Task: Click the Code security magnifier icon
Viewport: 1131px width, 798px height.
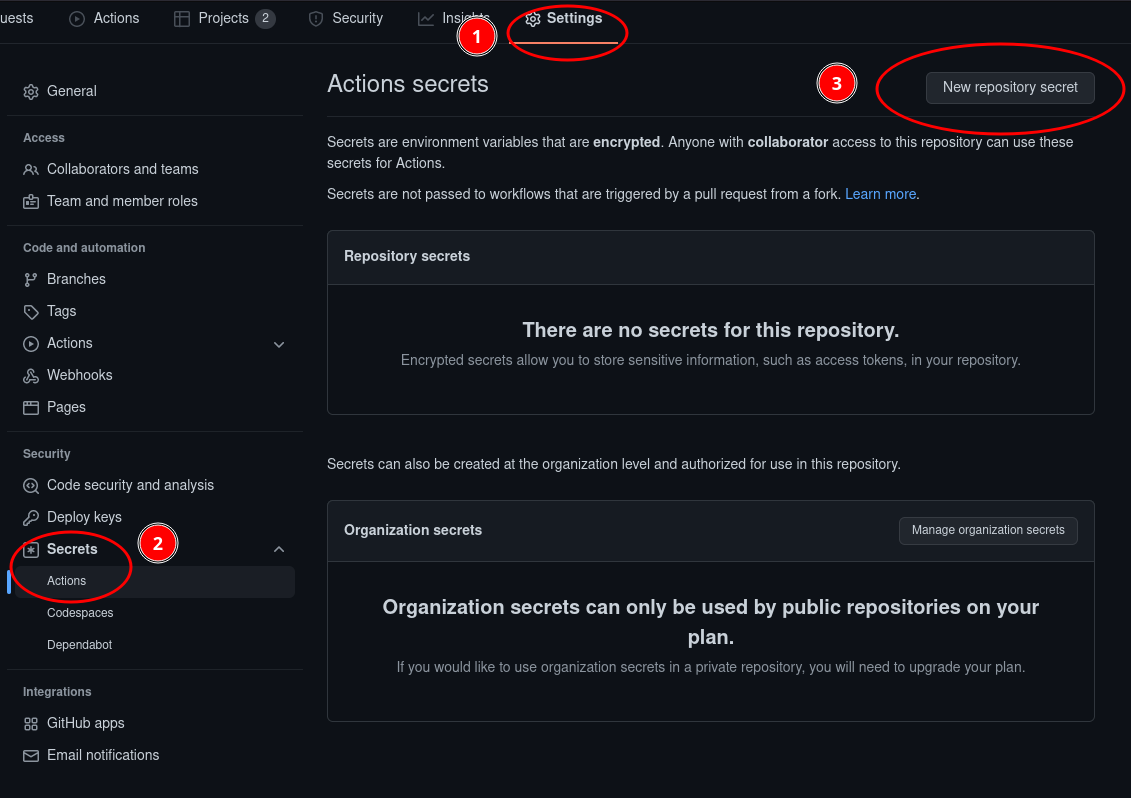Action: pos(31,486)
